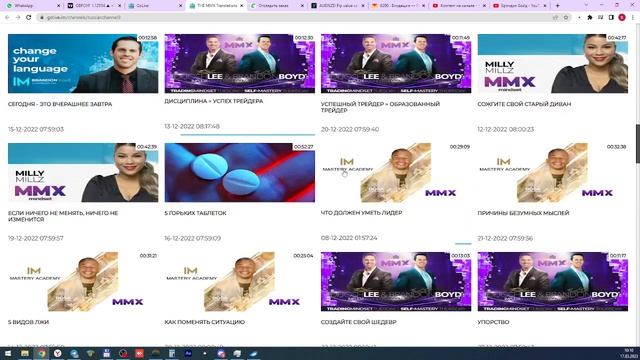Click watch progress bar under ДИСЦИПЛИНА = УСПЕХ ТРЕЙДЕРА
The width and height of the screenshot is (640, 360).
point(247,134)
